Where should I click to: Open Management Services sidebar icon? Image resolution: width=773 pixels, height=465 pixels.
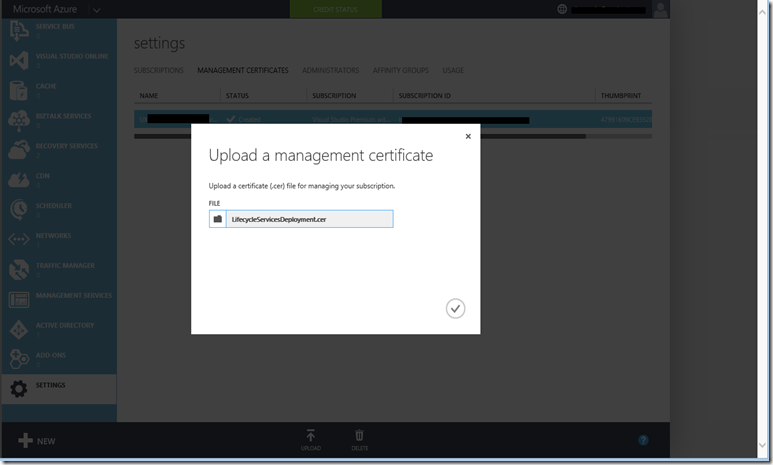[19, 300]
